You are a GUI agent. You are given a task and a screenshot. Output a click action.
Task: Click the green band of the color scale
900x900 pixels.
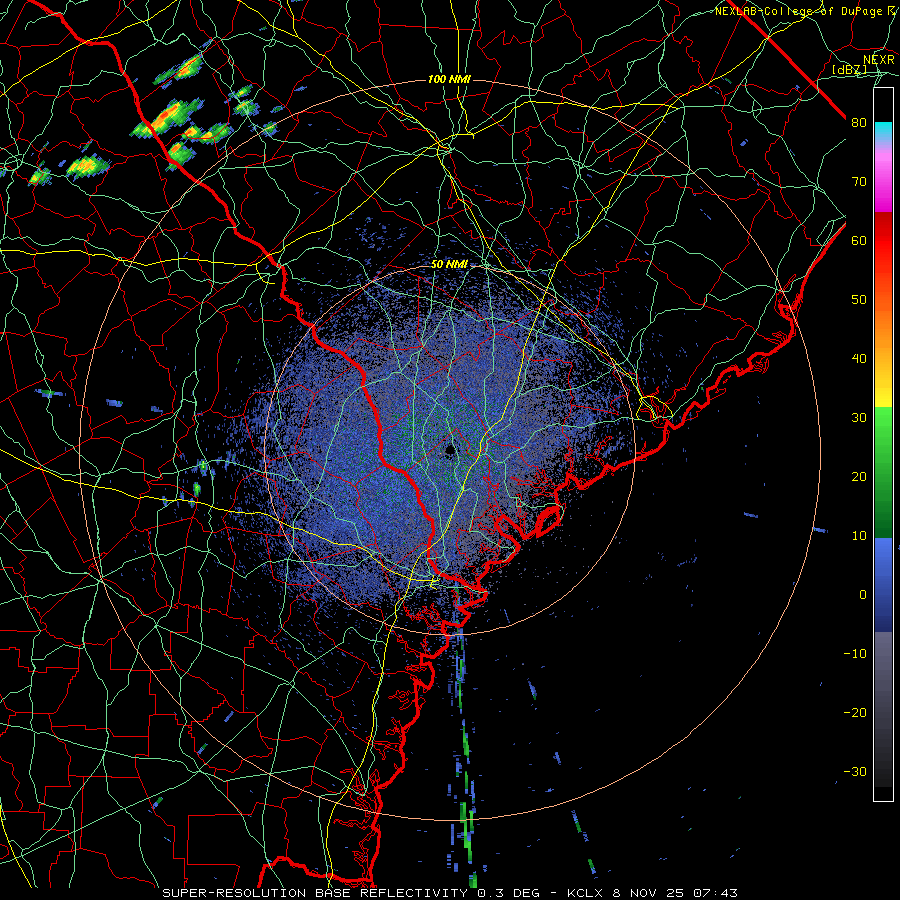883,472
